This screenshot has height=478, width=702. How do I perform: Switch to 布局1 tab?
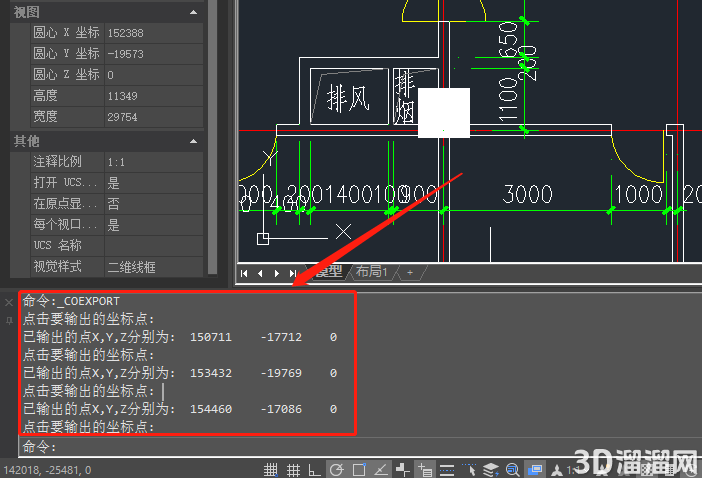(371, 271)
